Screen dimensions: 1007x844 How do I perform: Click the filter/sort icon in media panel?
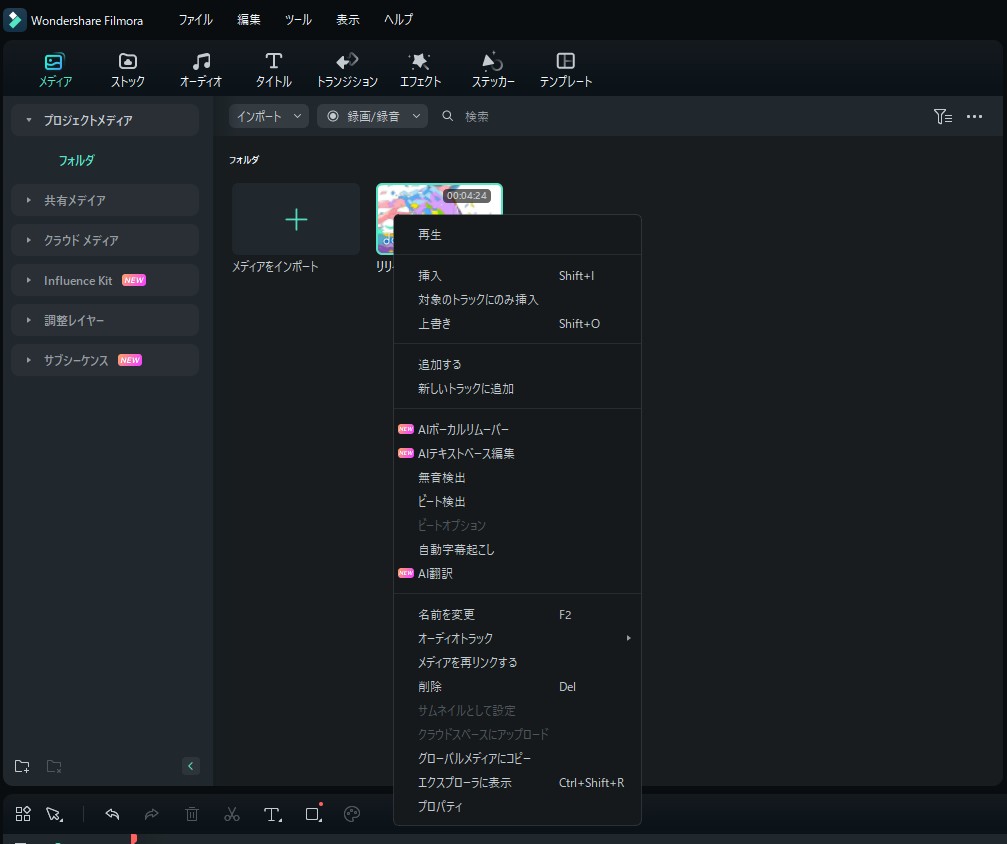pos(942,117)
